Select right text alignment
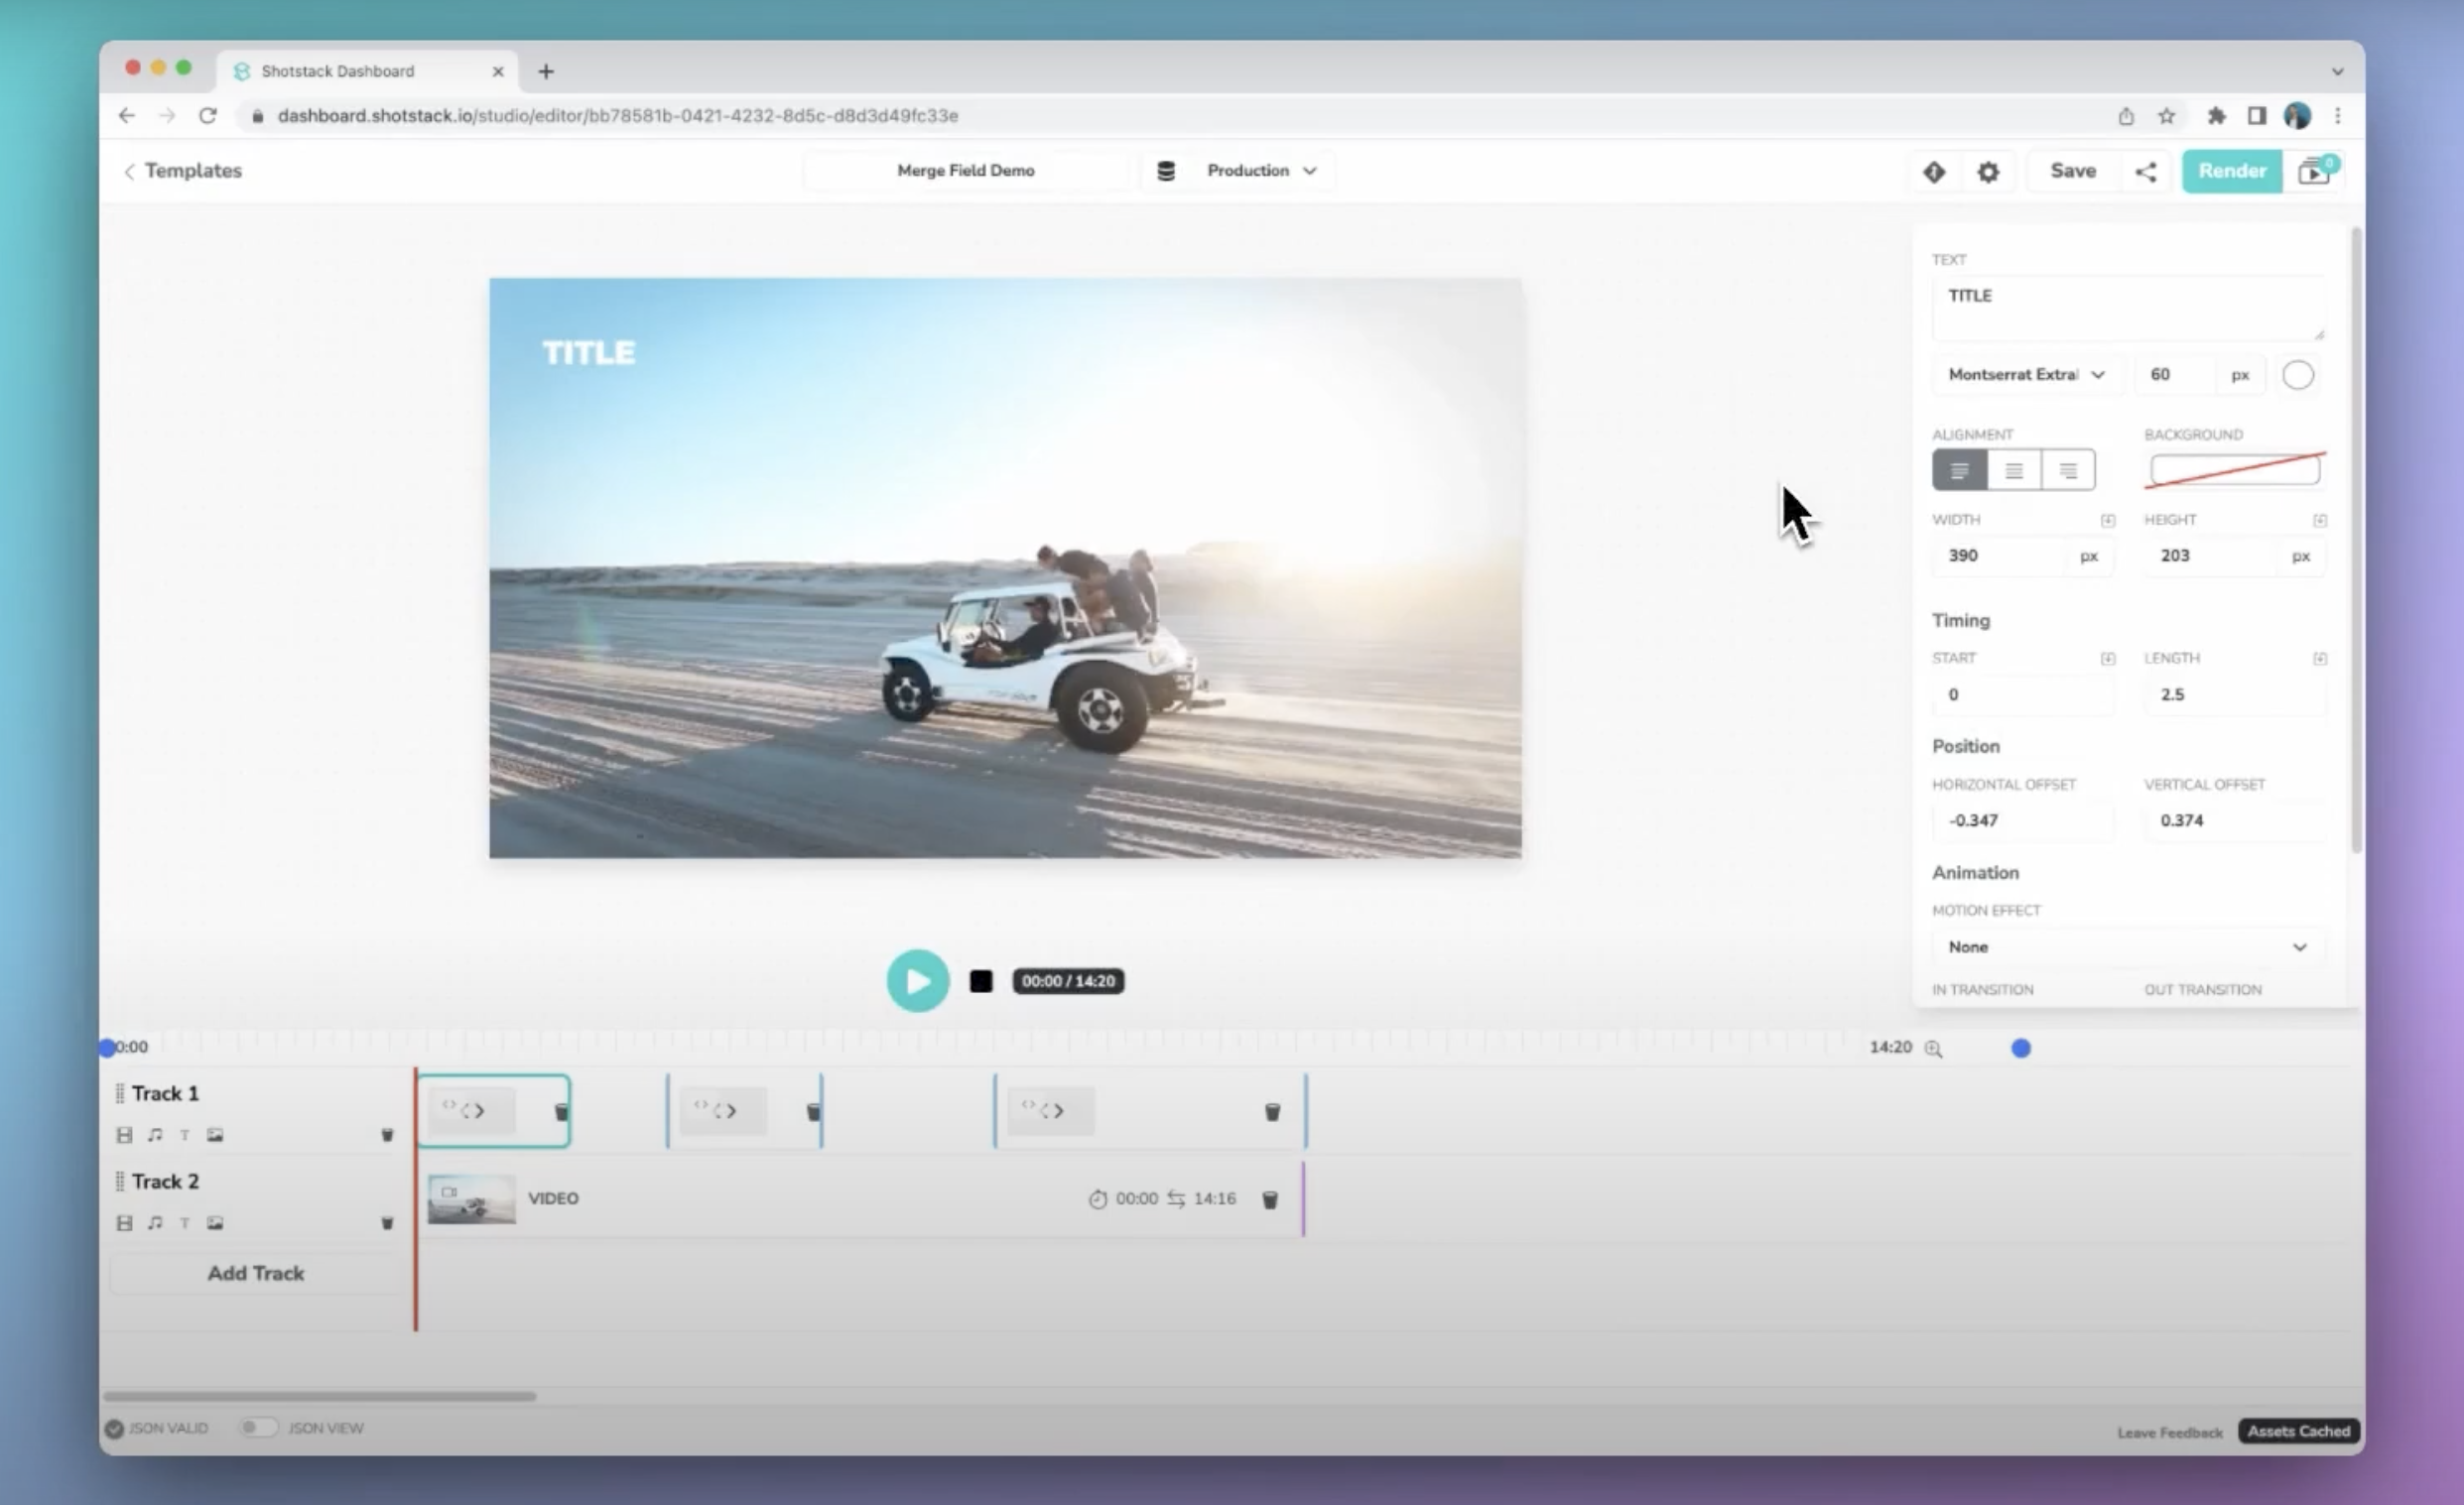This screenshot has height=1505, width=2464. coord(2068,470)
